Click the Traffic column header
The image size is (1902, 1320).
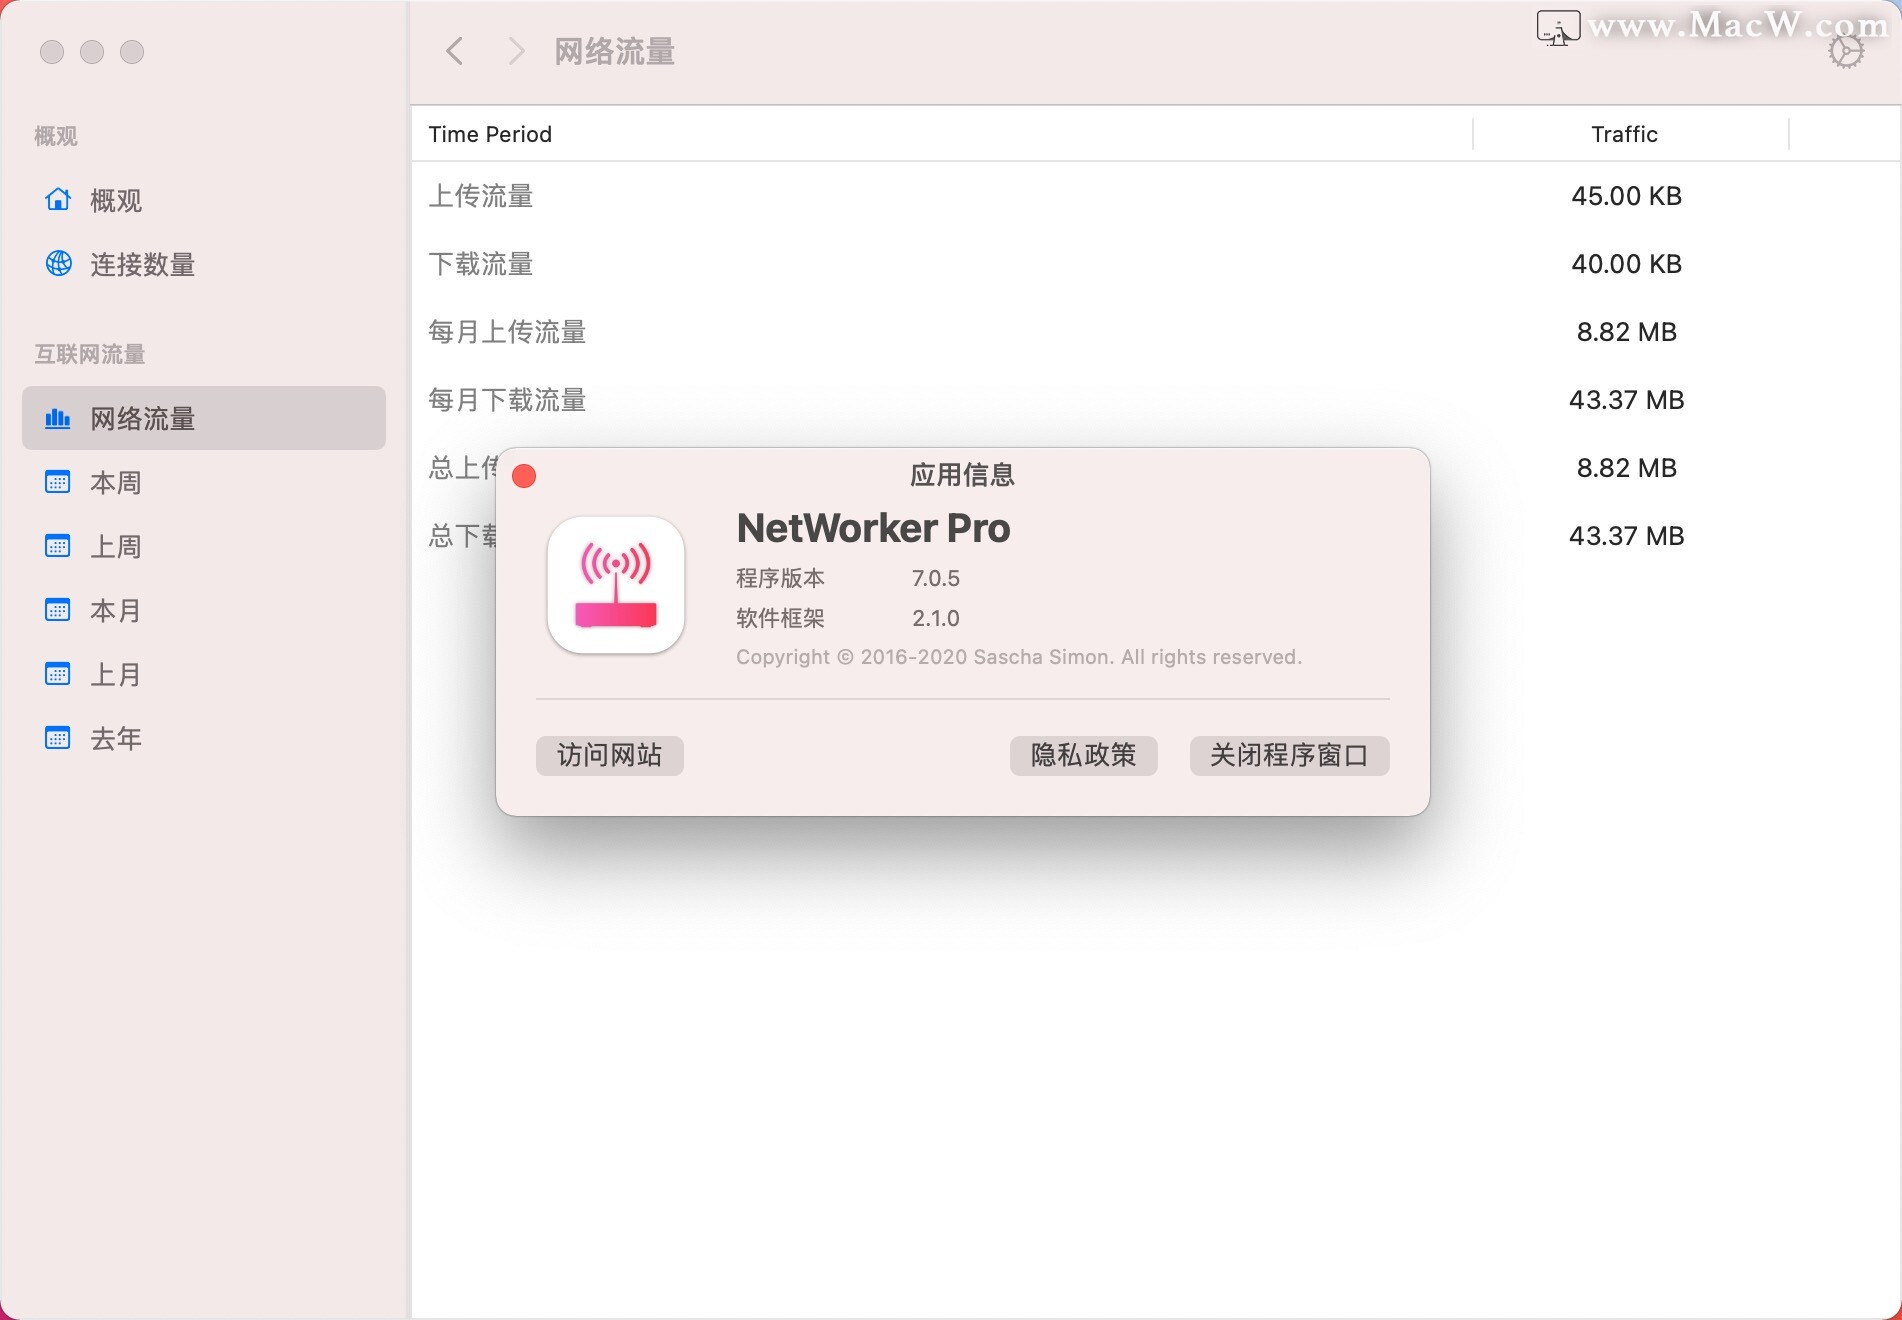click(1625, 133)
